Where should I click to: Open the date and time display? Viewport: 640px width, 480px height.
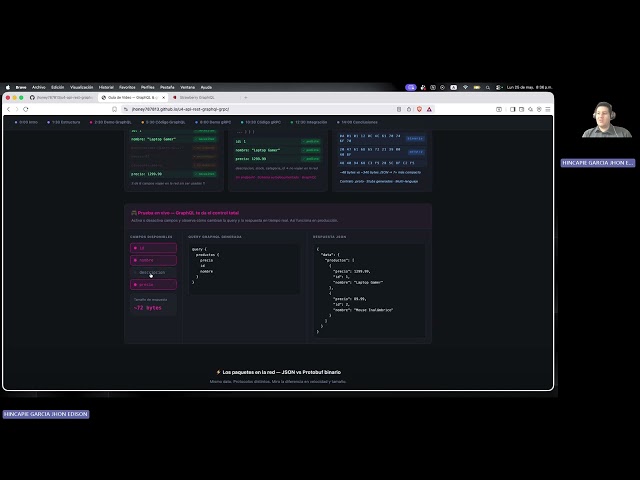529,87
